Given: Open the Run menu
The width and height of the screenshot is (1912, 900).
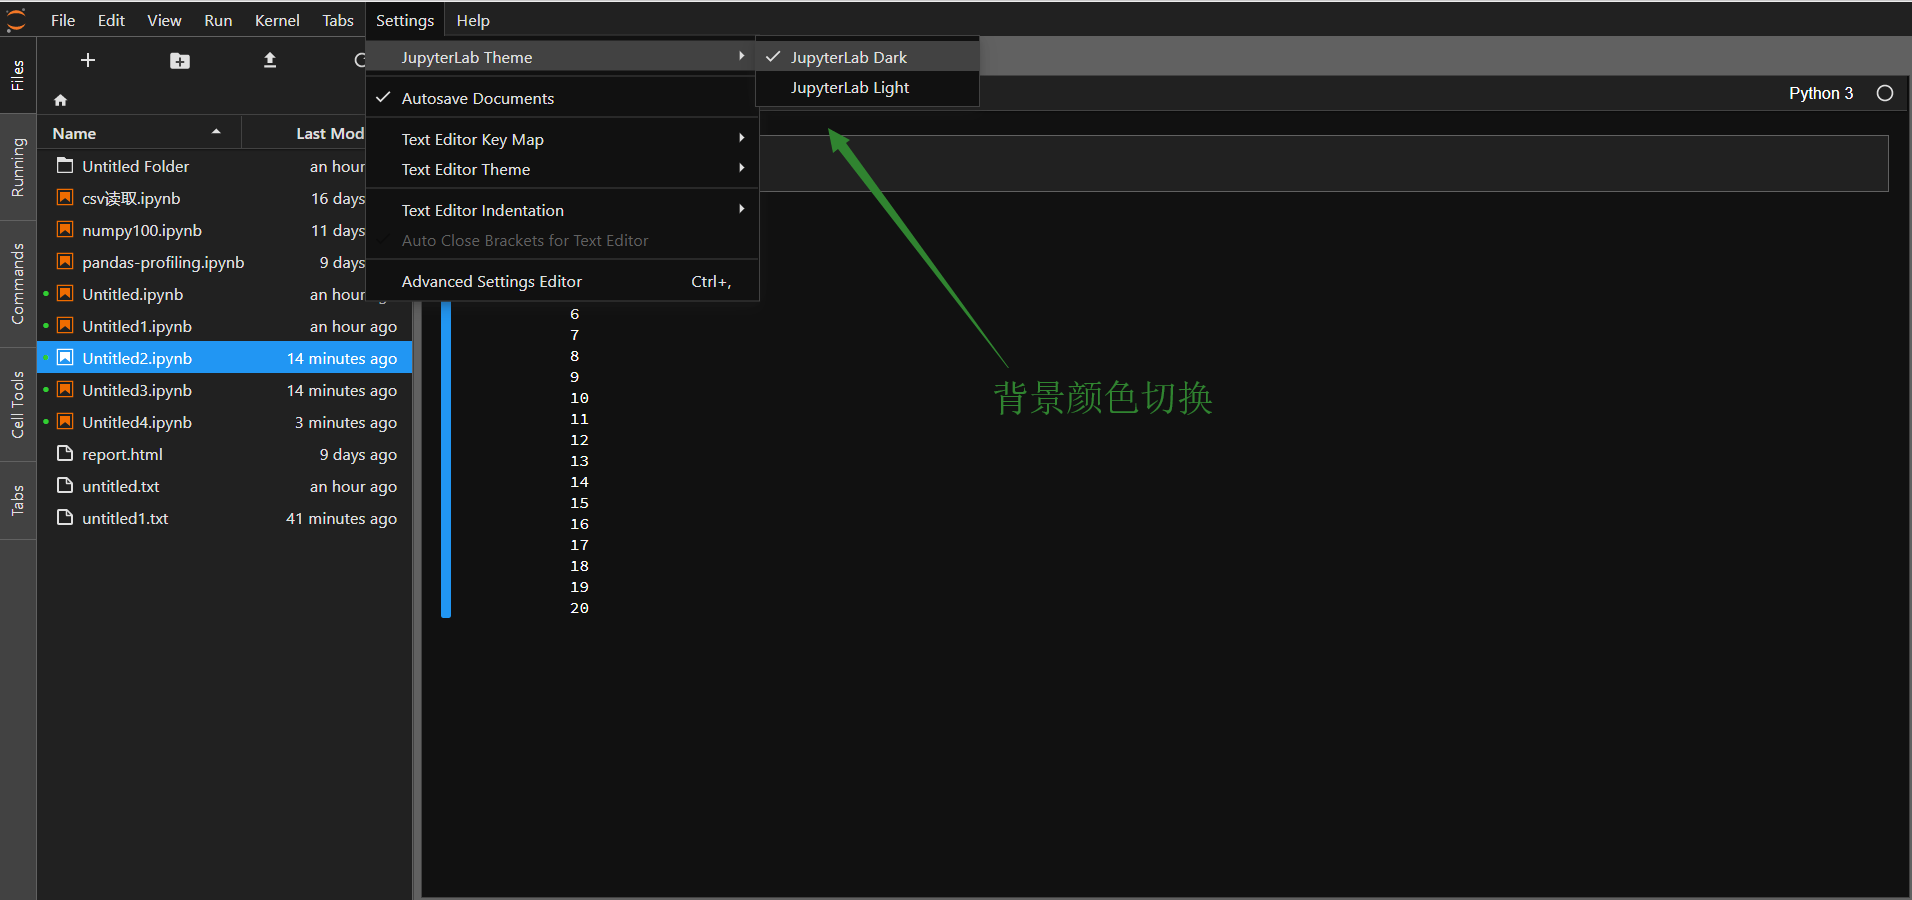Looking at the screenshot, I should pyautogui.click(x=218, y=20).
